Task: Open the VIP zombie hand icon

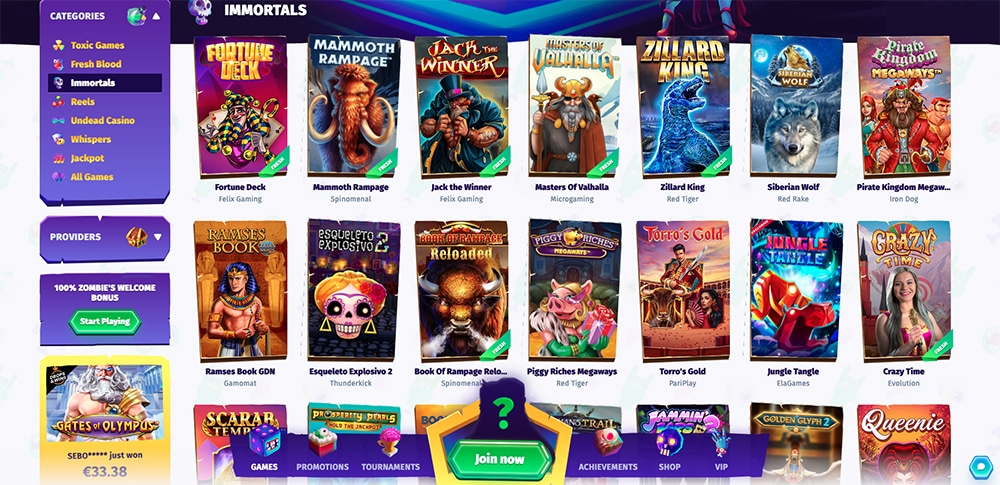Action: 721,442
